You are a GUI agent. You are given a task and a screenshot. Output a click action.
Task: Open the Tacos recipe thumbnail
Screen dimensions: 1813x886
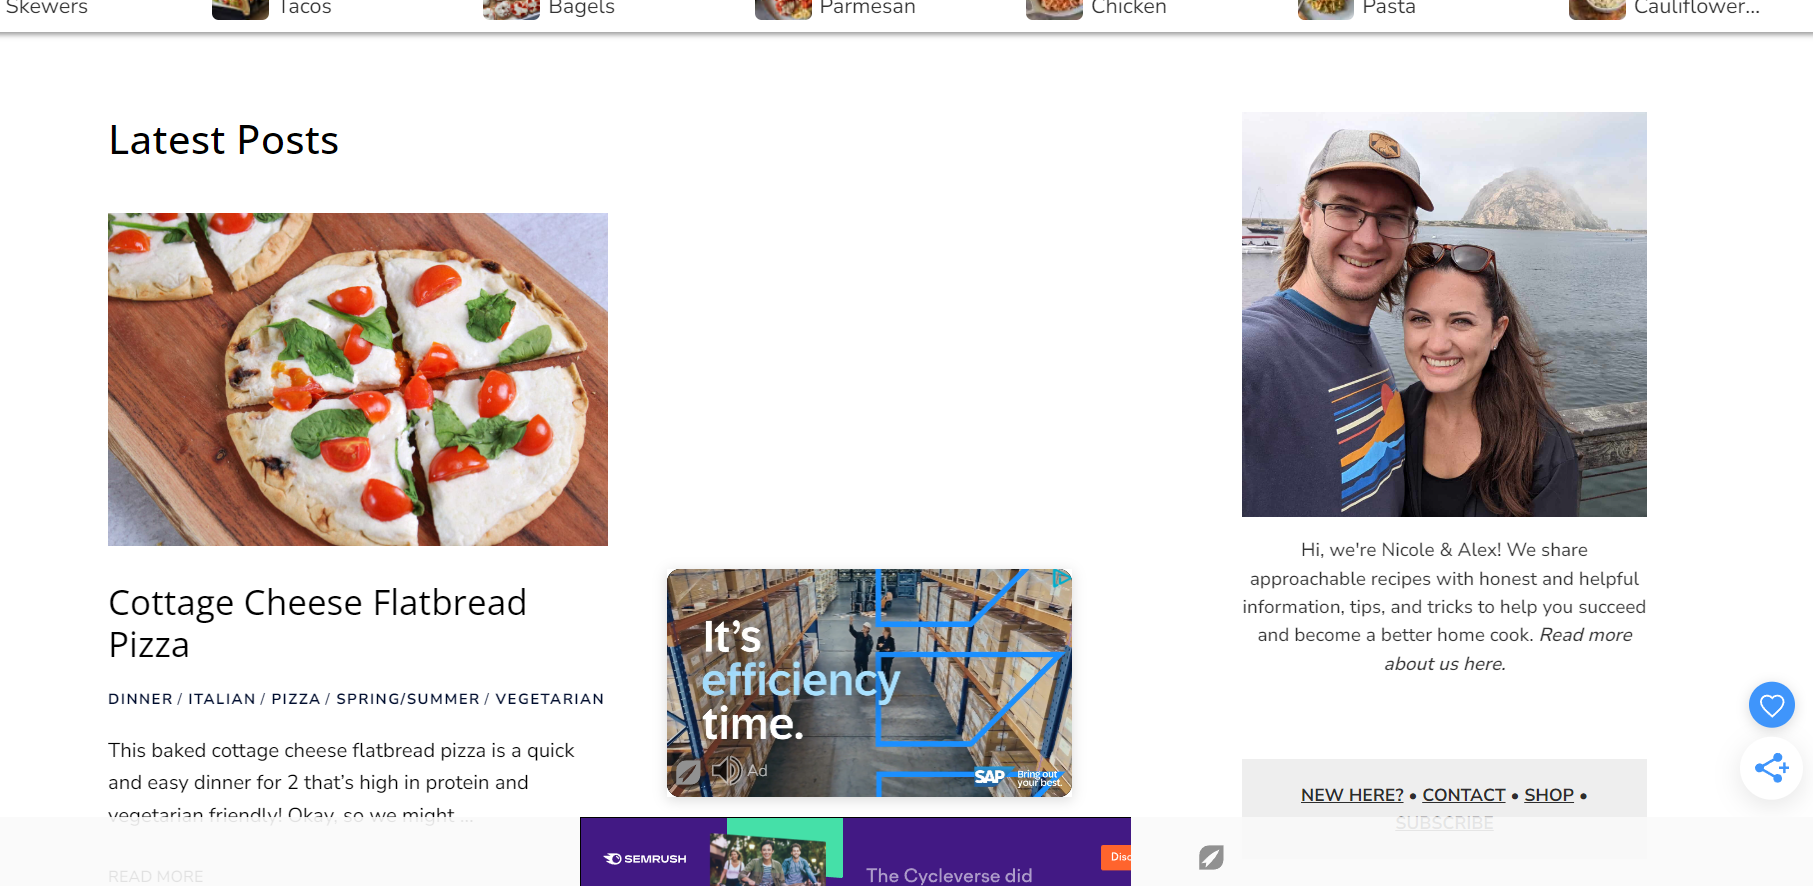coord(240,9)
